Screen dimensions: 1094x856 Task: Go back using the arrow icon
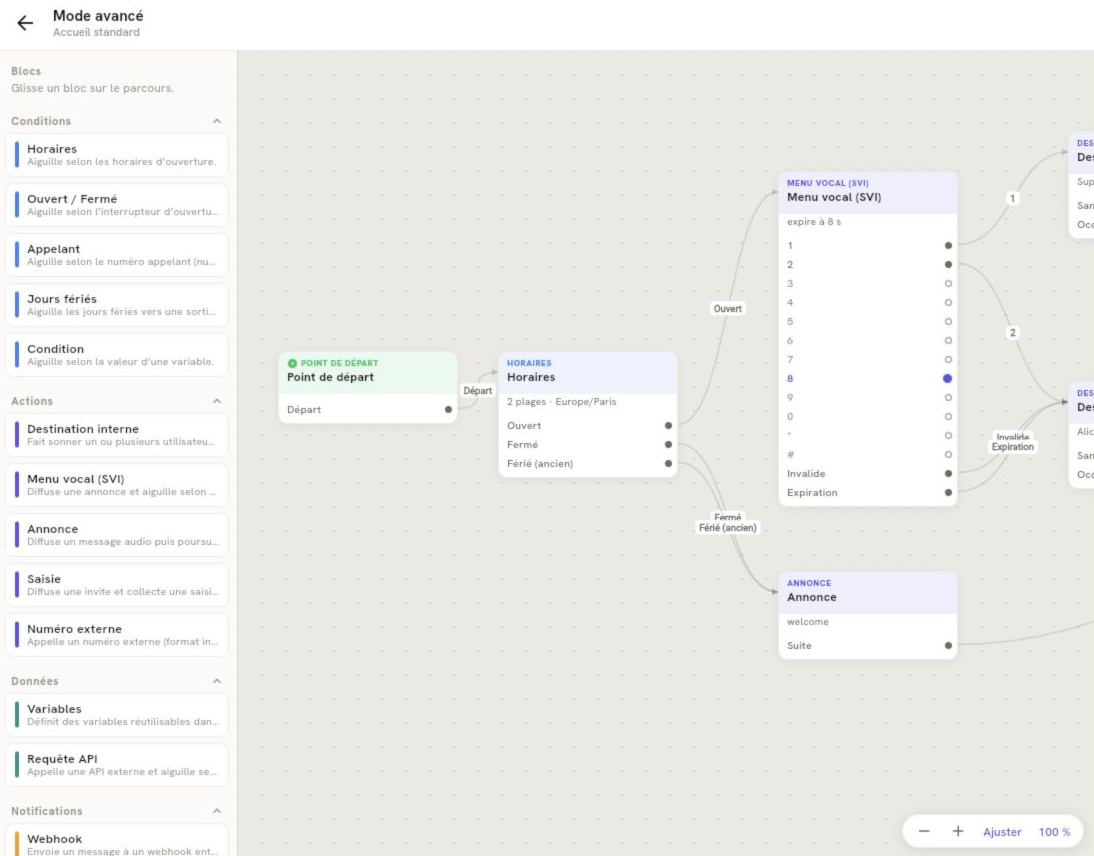pos(25,23)
